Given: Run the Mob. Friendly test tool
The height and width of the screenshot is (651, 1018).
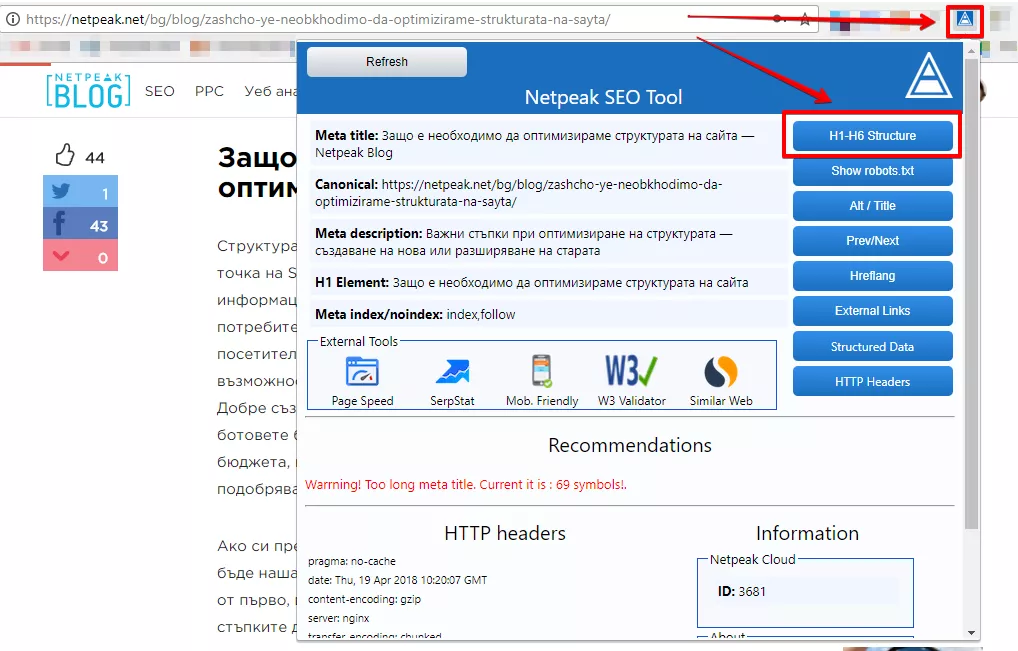Looking at the screenshot, I should (x=542, y=382).
